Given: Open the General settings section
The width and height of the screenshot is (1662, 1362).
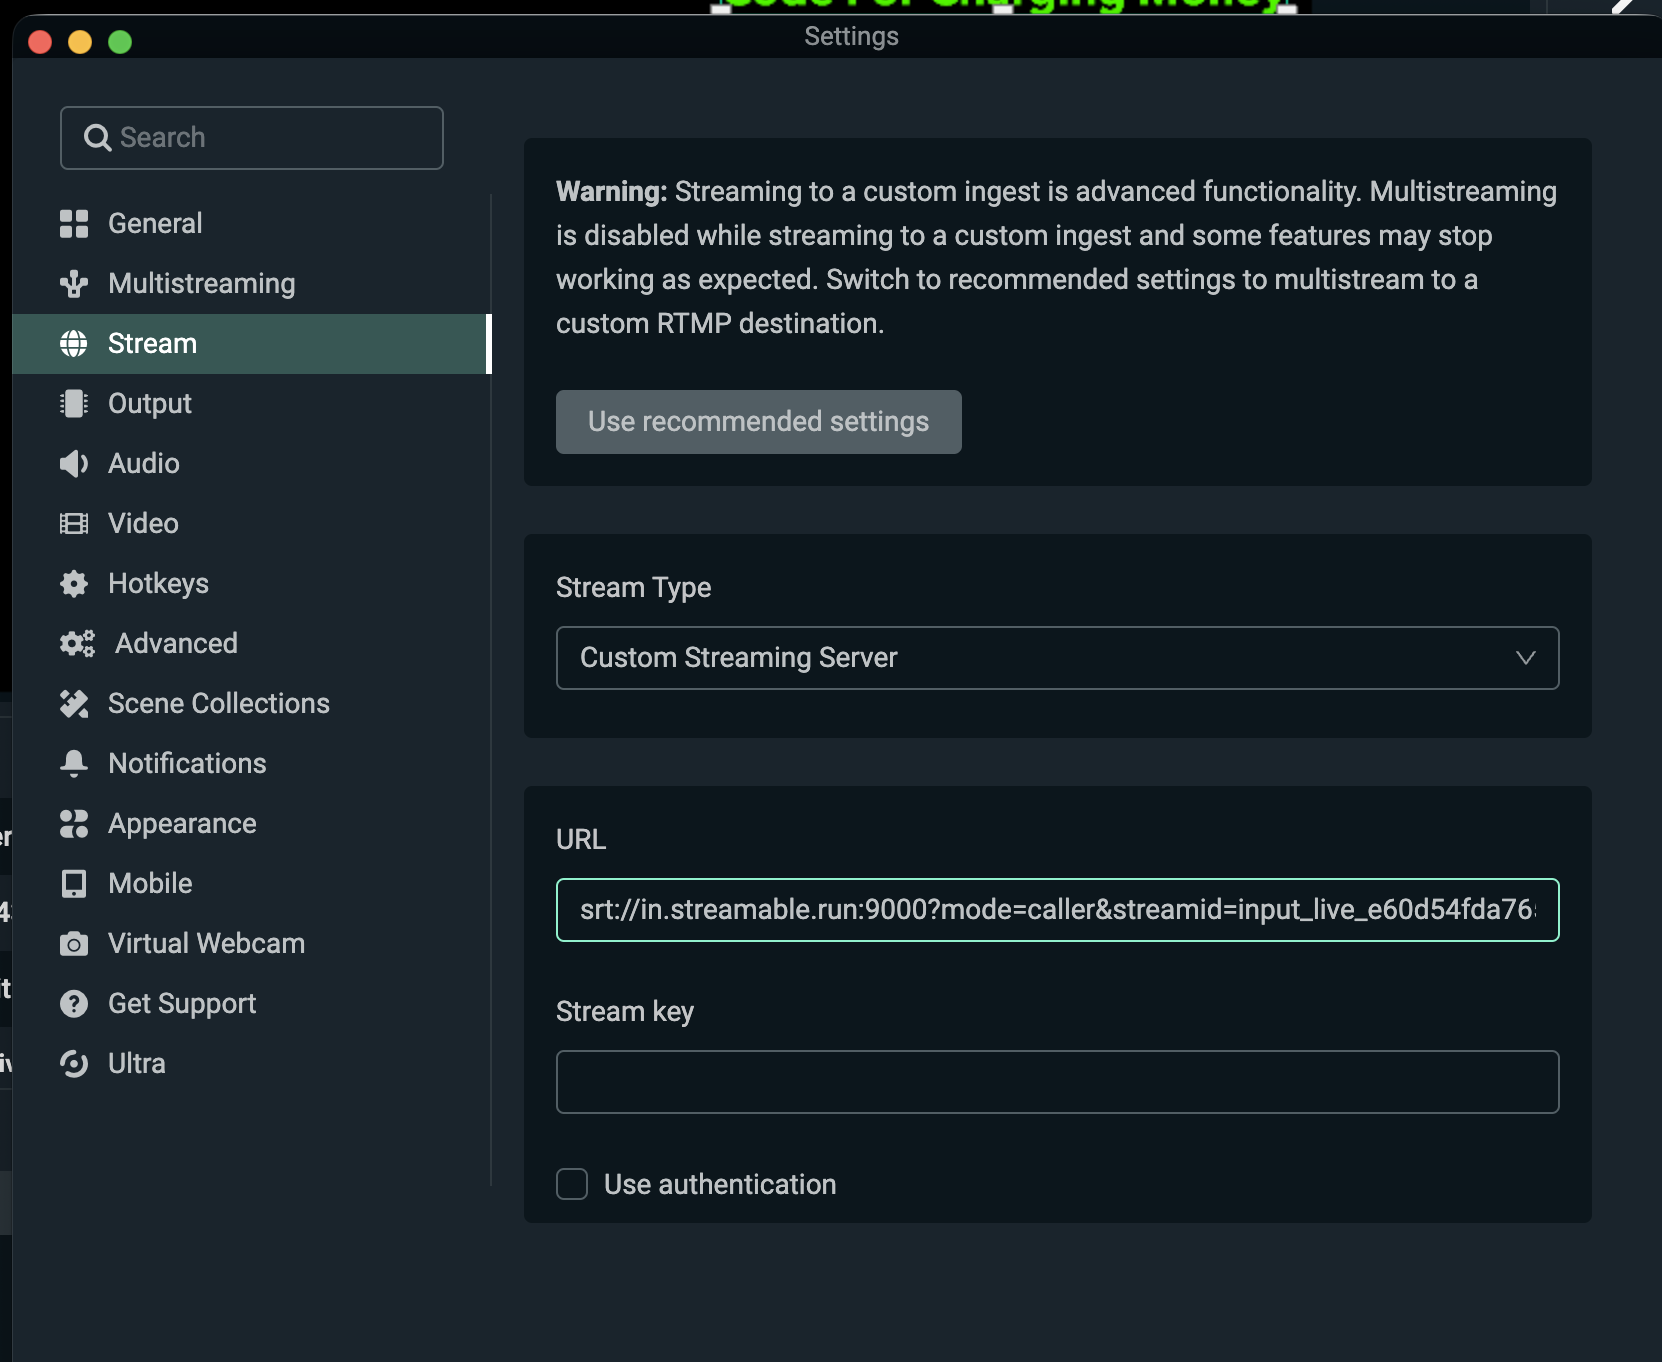Looking at the screenshot, I should (252, 224).
